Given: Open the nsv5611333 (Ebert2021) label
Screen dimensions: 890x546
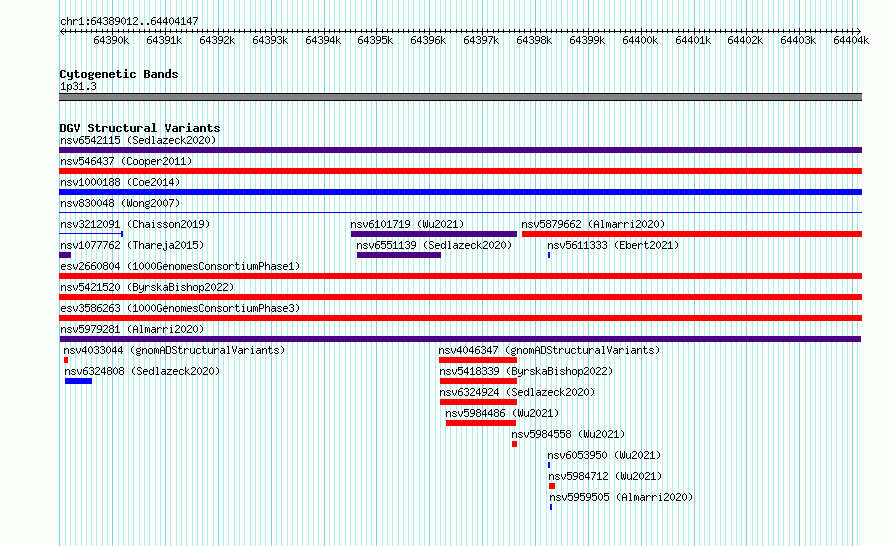Looking at the screenshot, I should tap(613, 245).
